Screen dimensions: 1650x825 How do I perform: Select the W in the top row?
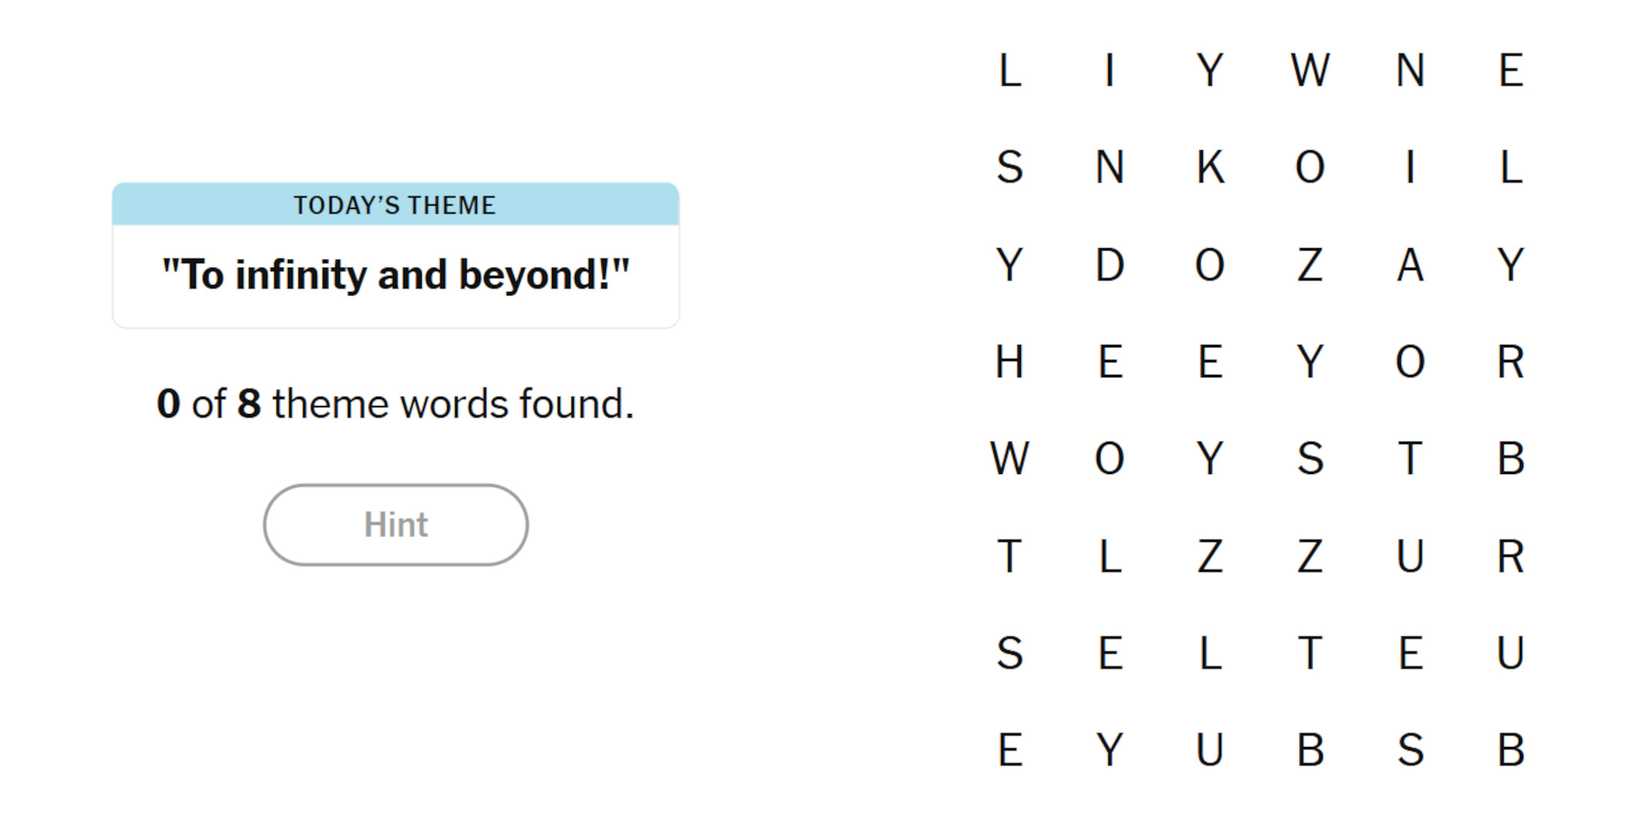[1310, 71]
